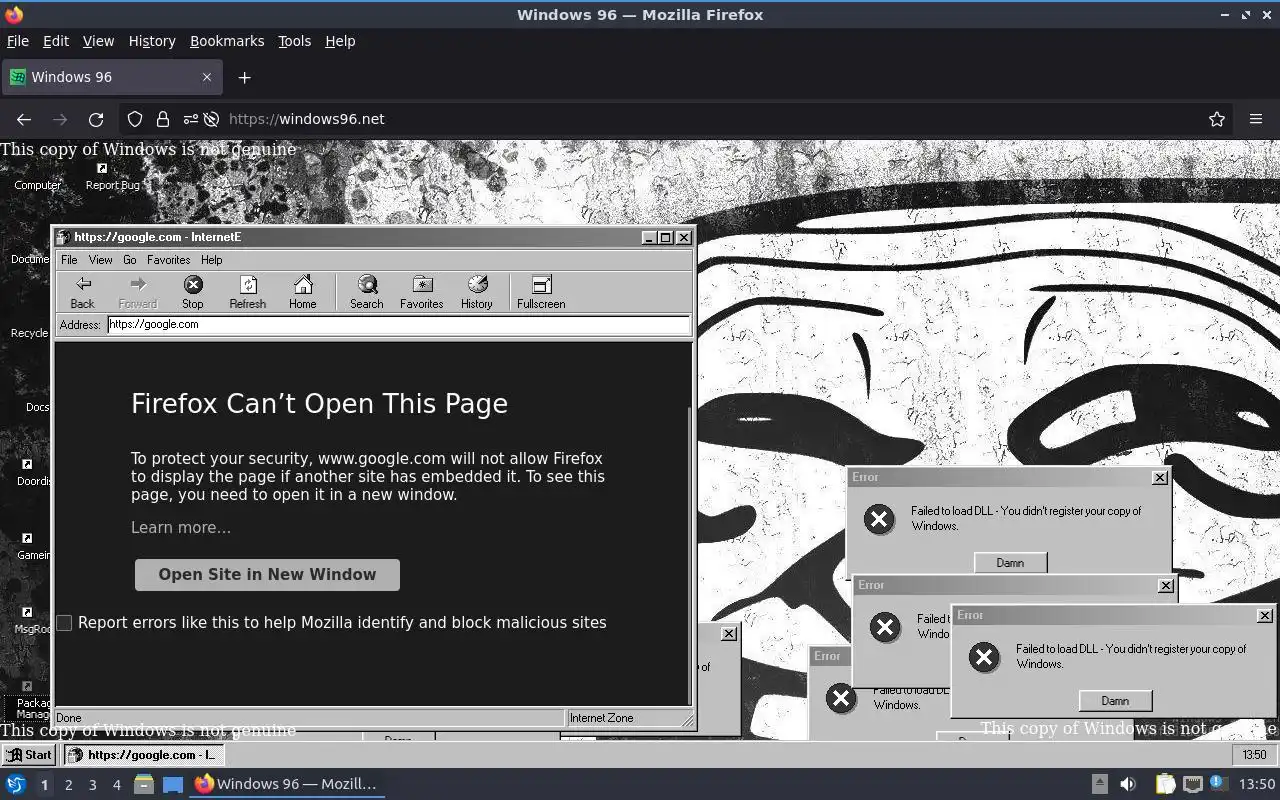This screenshot has height=800, width=1280.
Task: Open the Firefox hamburger menu
Action: point(1256,119)
